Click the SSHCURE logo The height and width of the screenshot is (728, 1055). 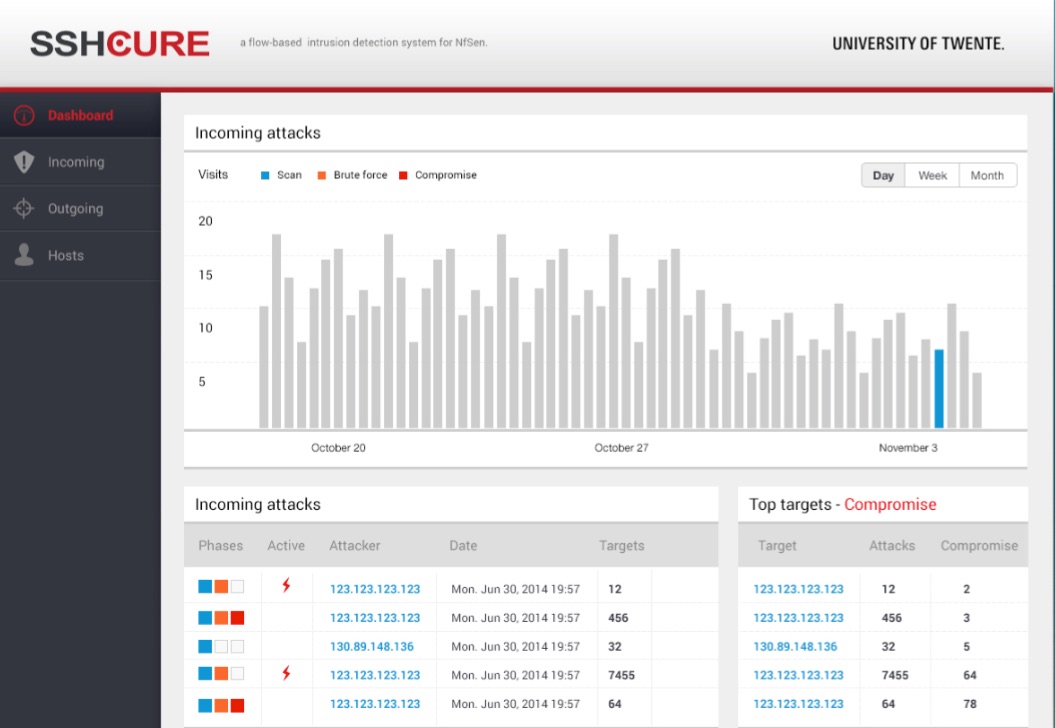tap(120, 44)
